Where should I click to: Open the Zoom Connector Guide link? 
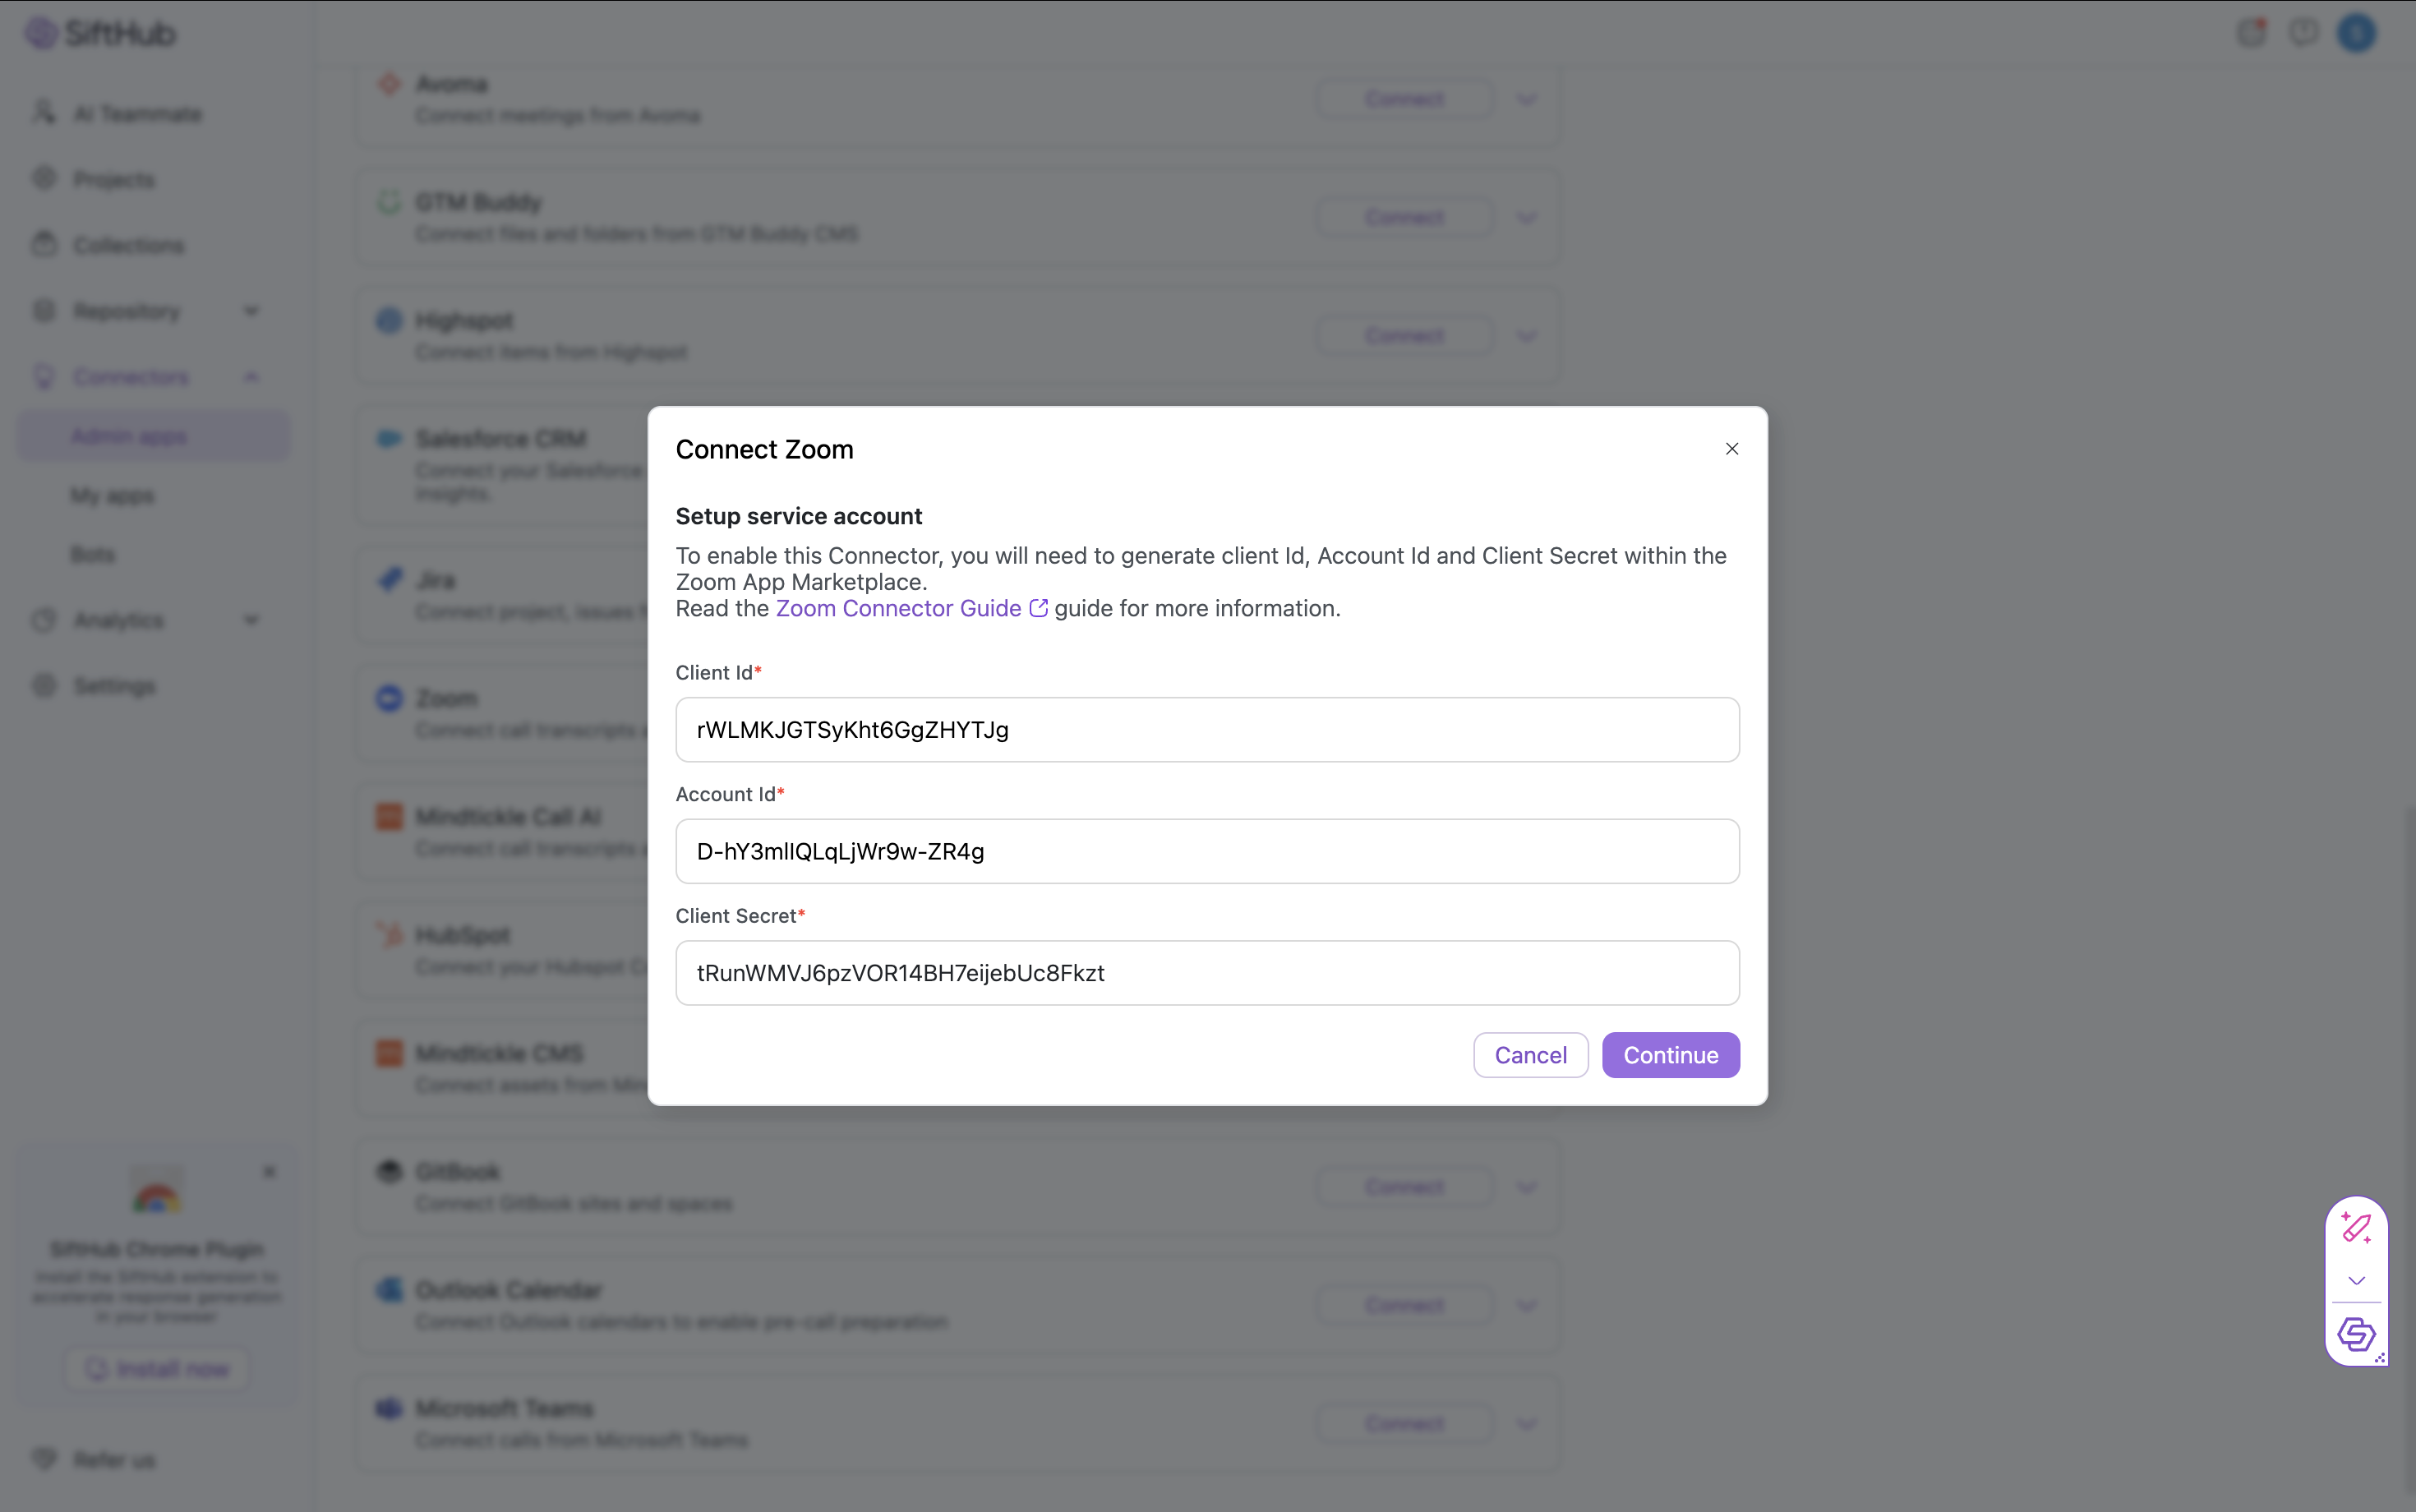pos(900,608)
